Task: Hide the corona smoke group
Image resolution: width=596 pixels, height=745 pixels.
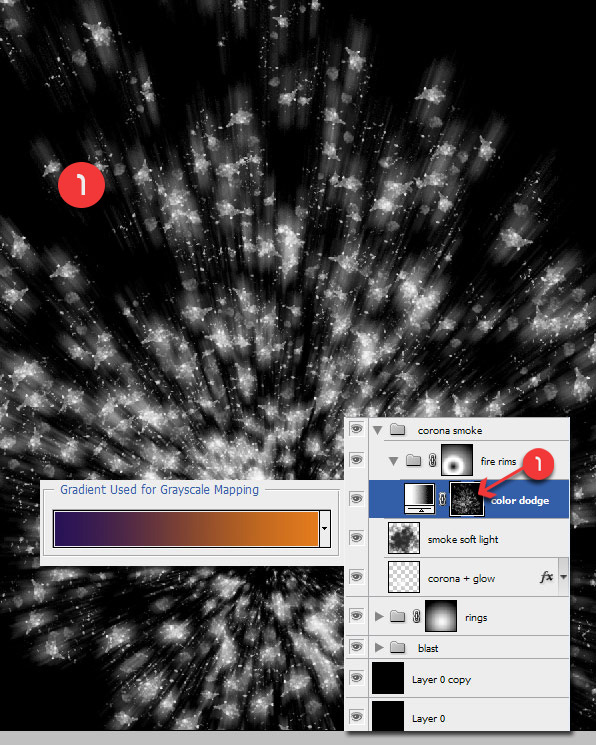Action: tap(356, 429)
